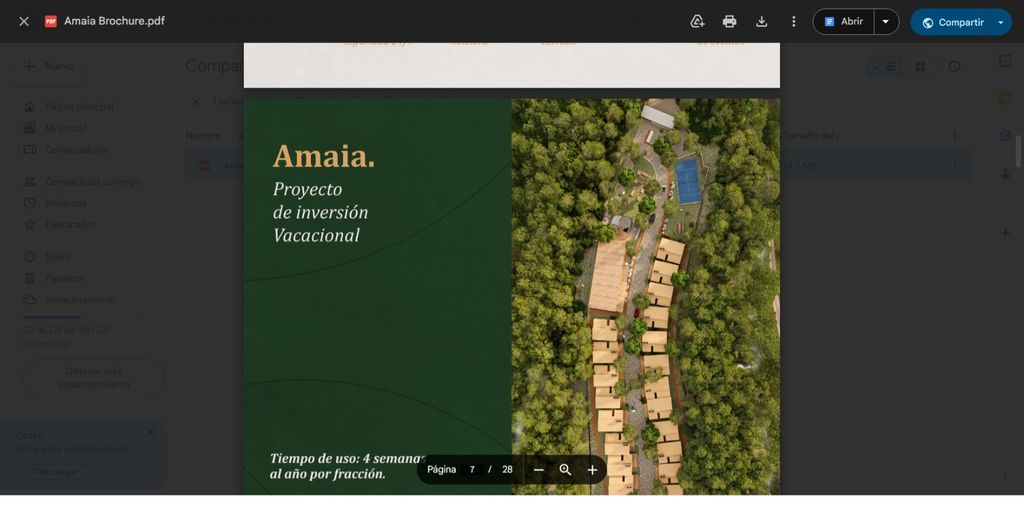
Task: Click the right-side scrollbar thumb
Action: coord(1018,150)
